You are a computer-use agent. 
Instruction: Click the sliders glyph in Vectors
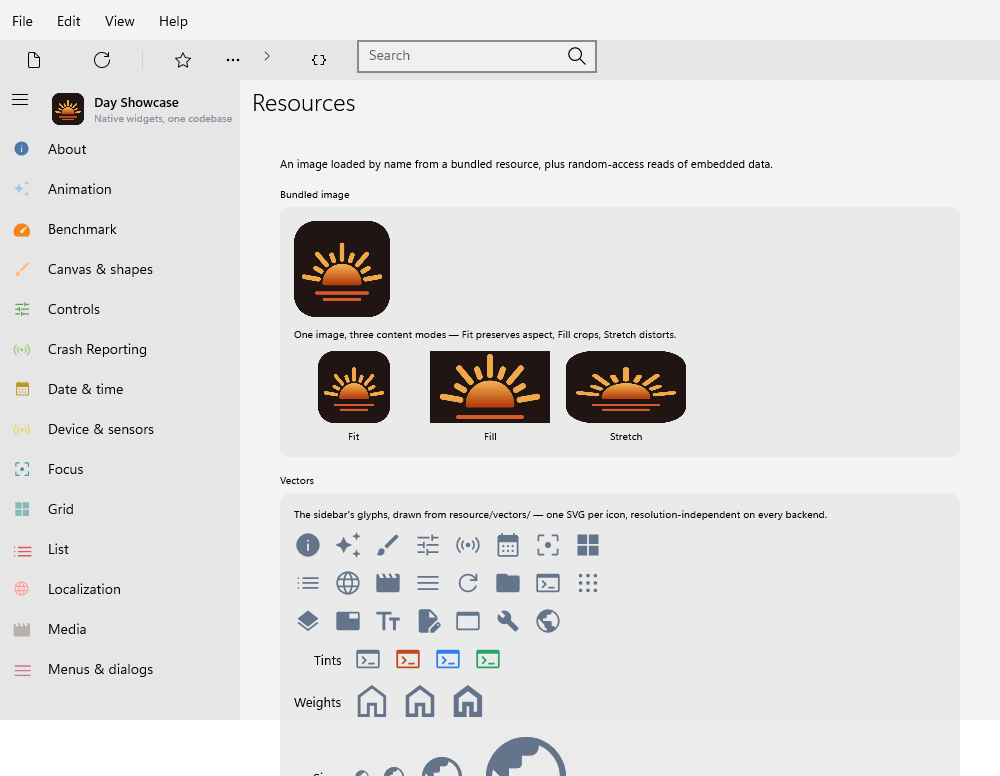tap(428, 545)
